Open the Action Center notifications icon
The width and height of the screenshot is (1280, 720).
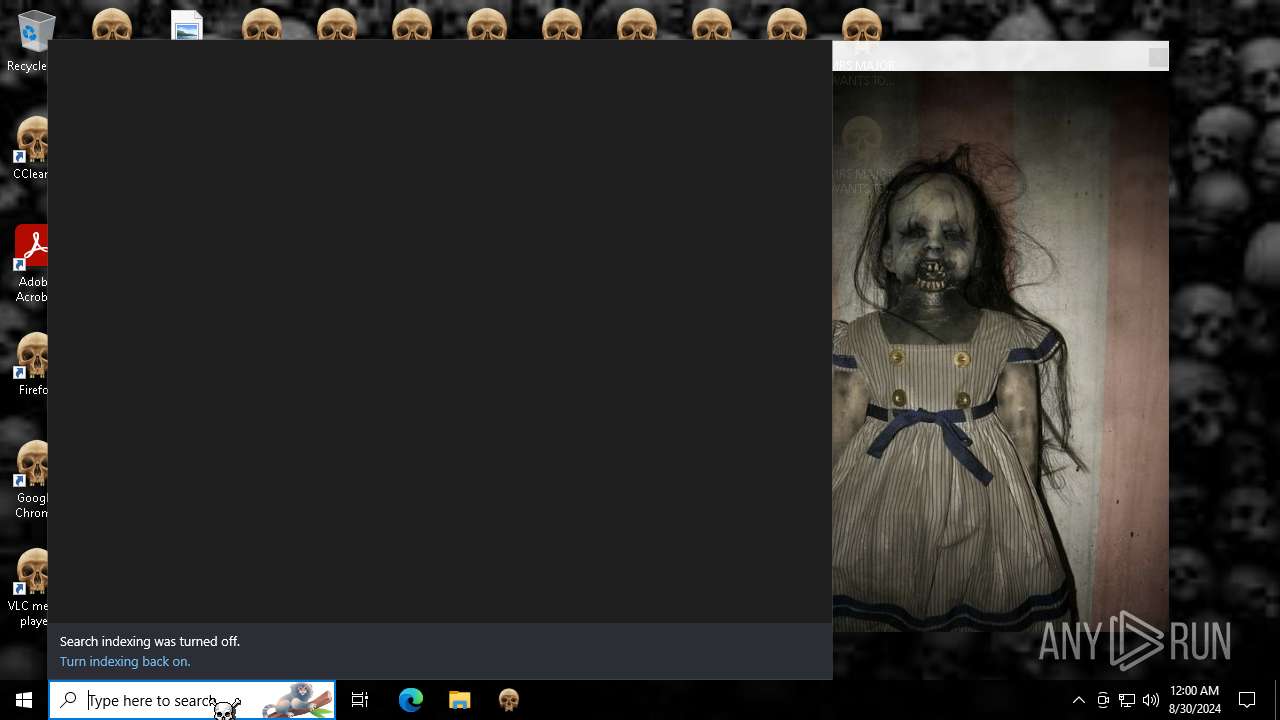[1247, 700]
